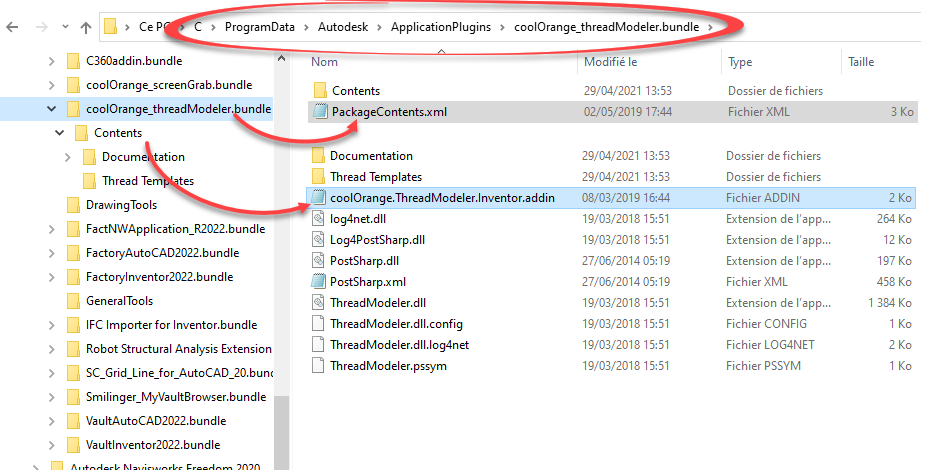
Task: Click the PackageContents.xml file icon
Action: point(319,112)
